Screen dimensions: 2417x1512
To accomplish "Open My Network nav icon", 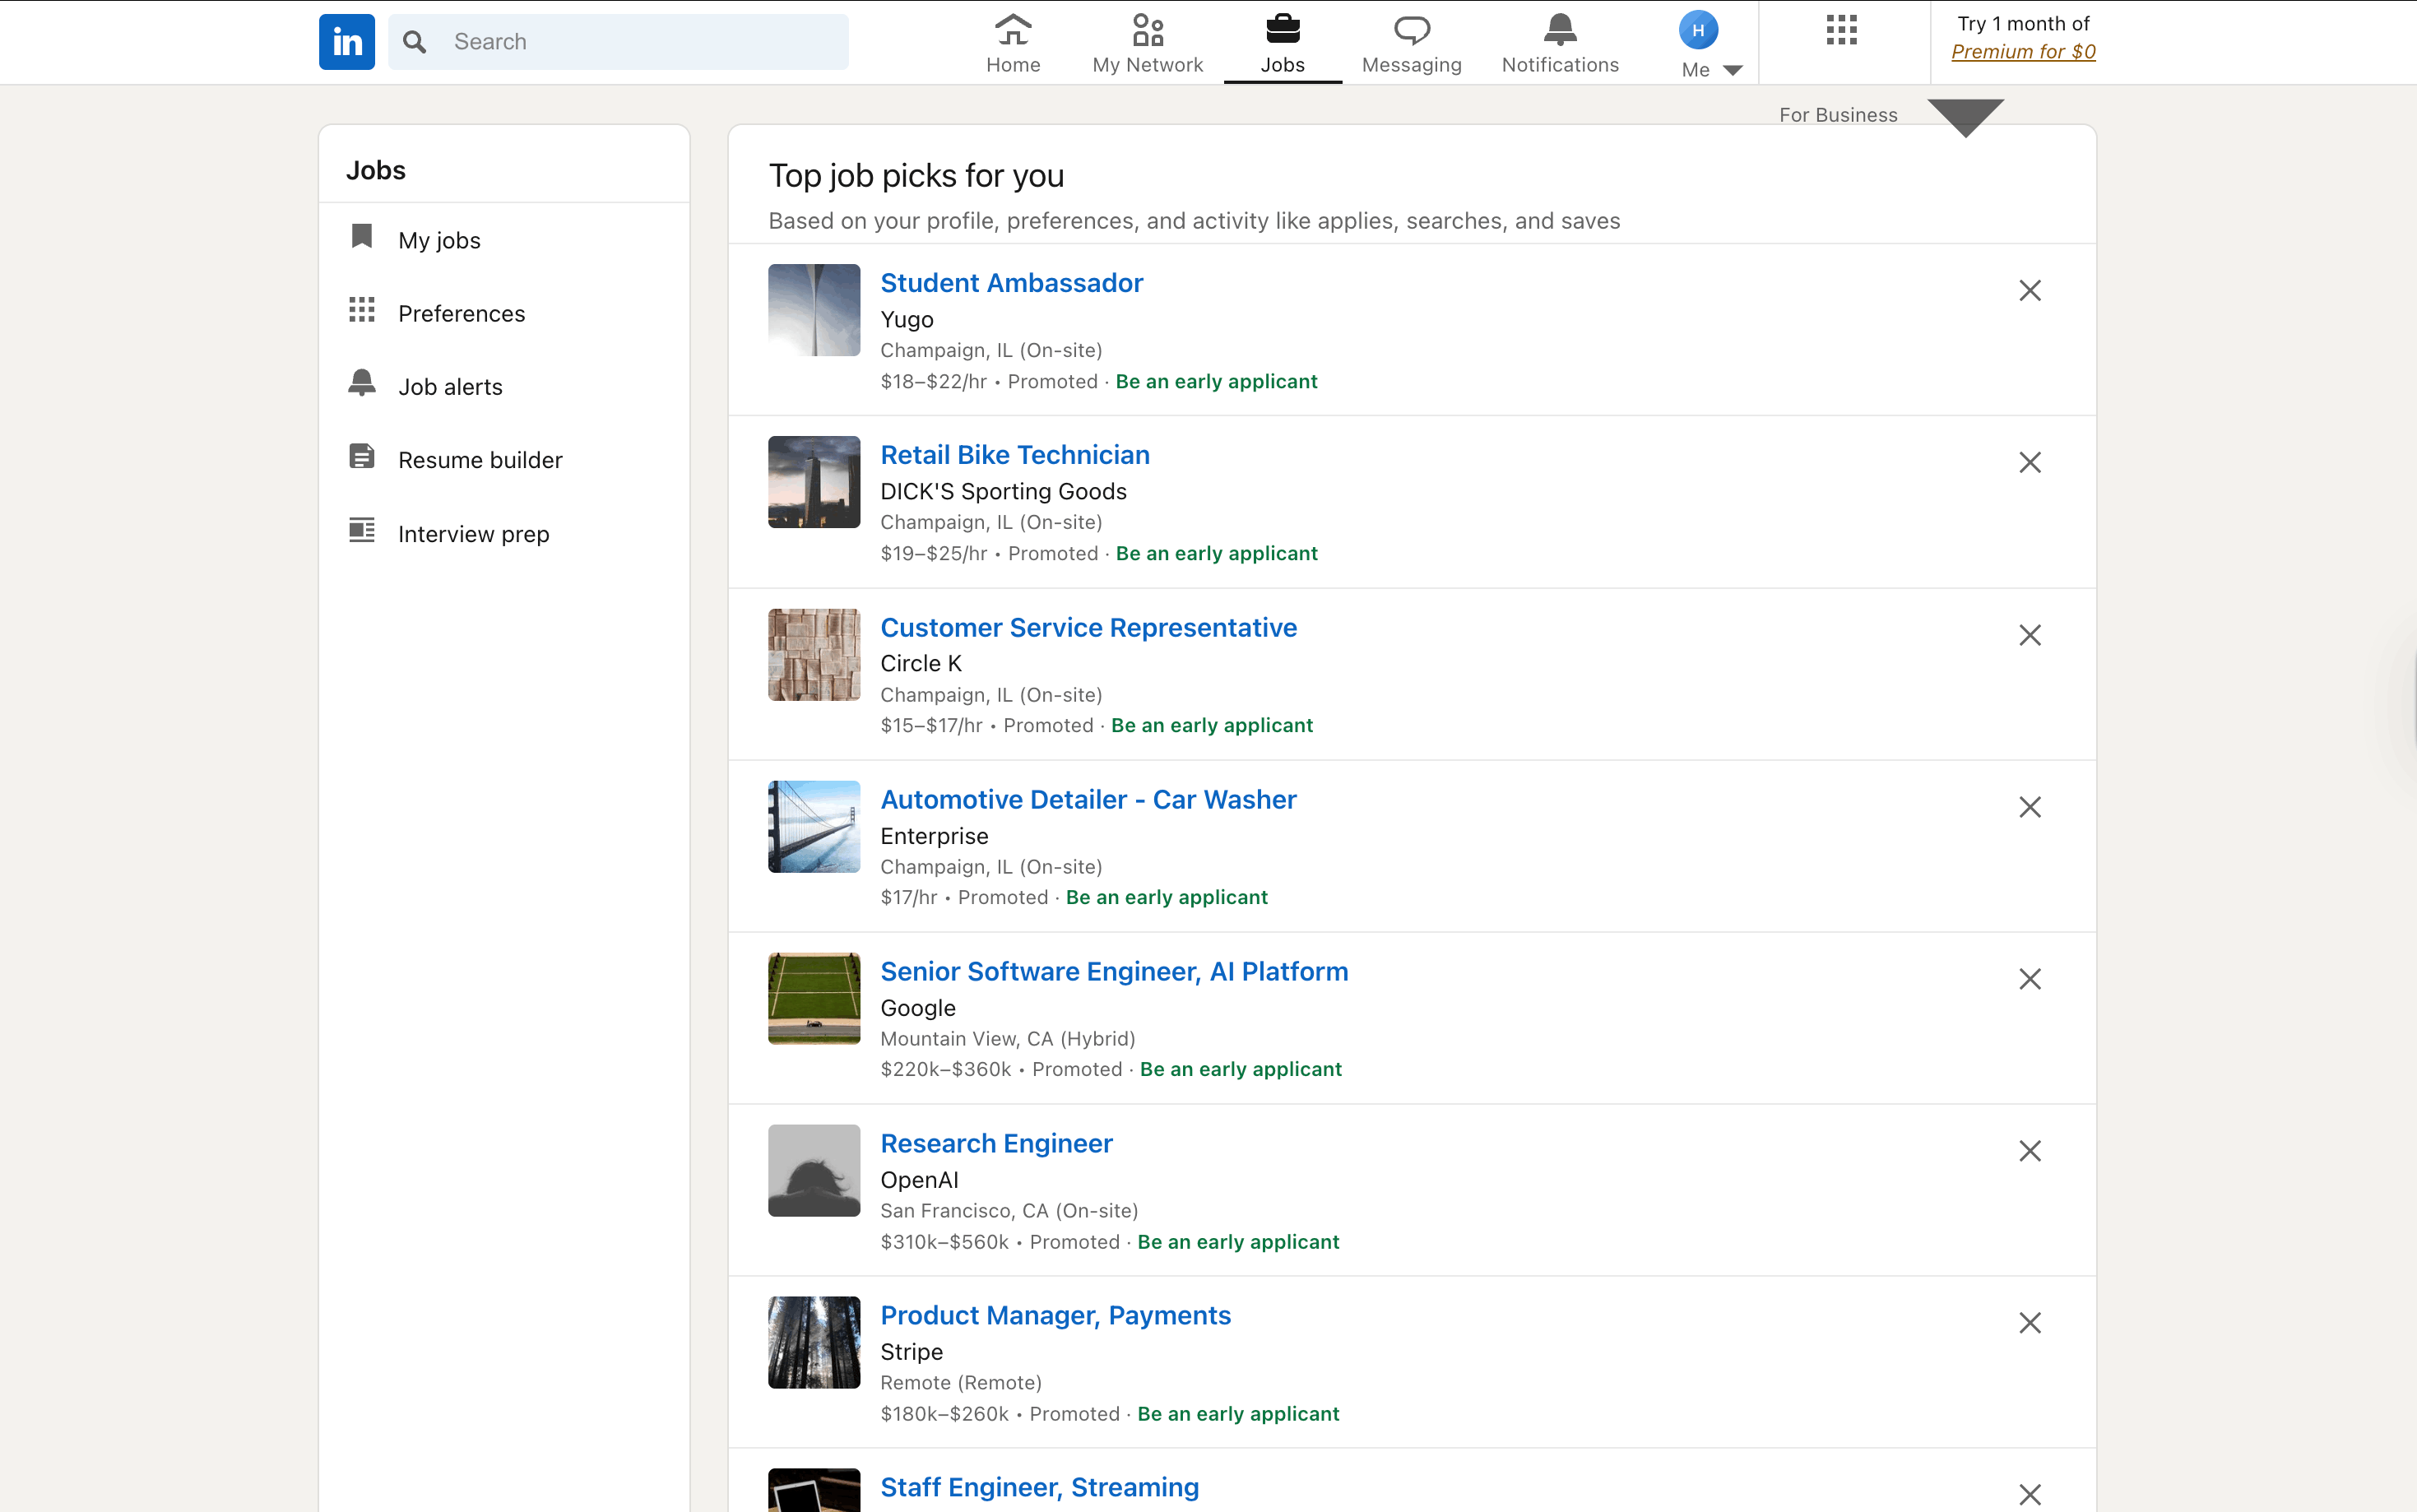I will pos(1147,30).
